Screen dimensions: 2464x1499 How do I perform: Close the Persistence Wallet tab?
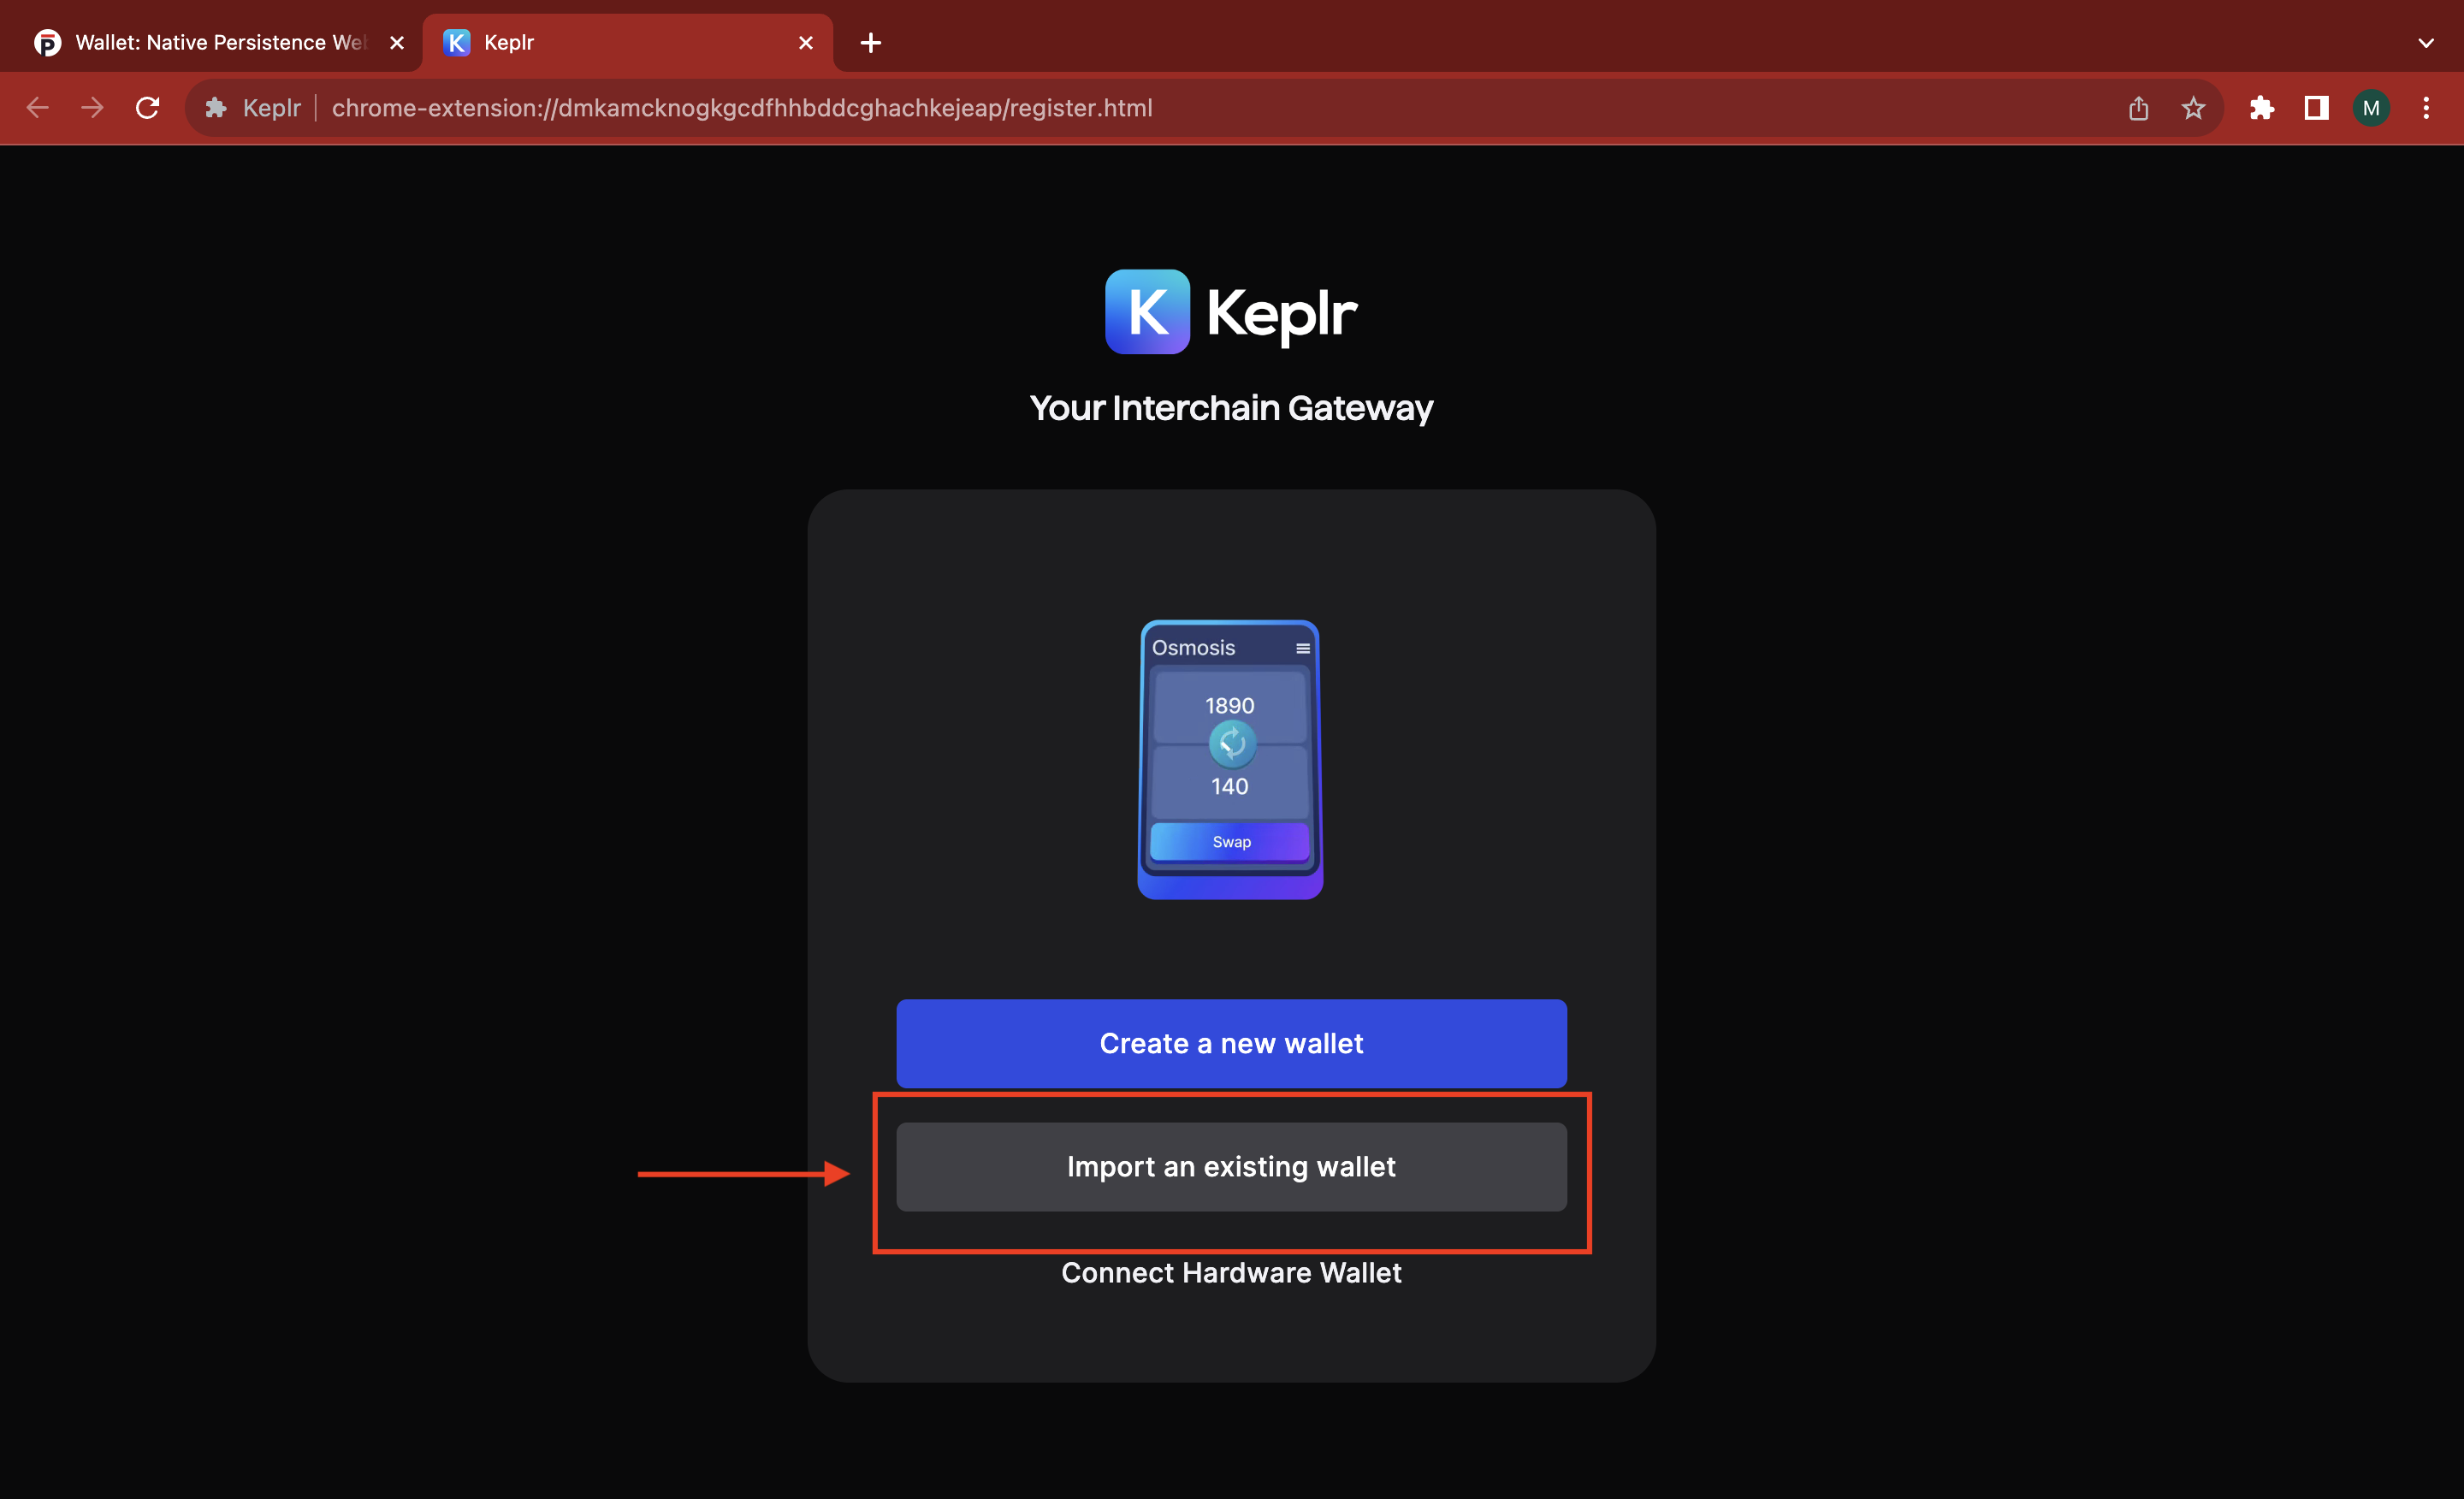point(397,43)
